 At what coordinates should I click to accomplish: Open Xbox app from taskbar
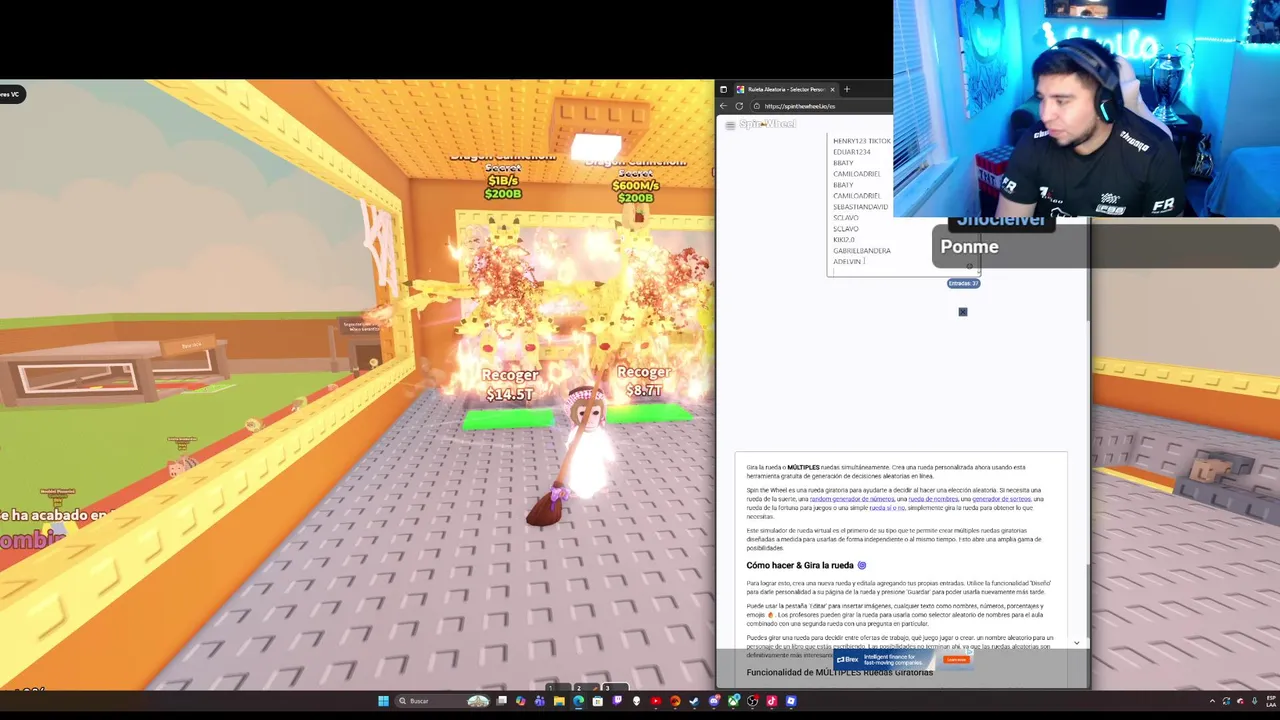[x=733, y=701]
